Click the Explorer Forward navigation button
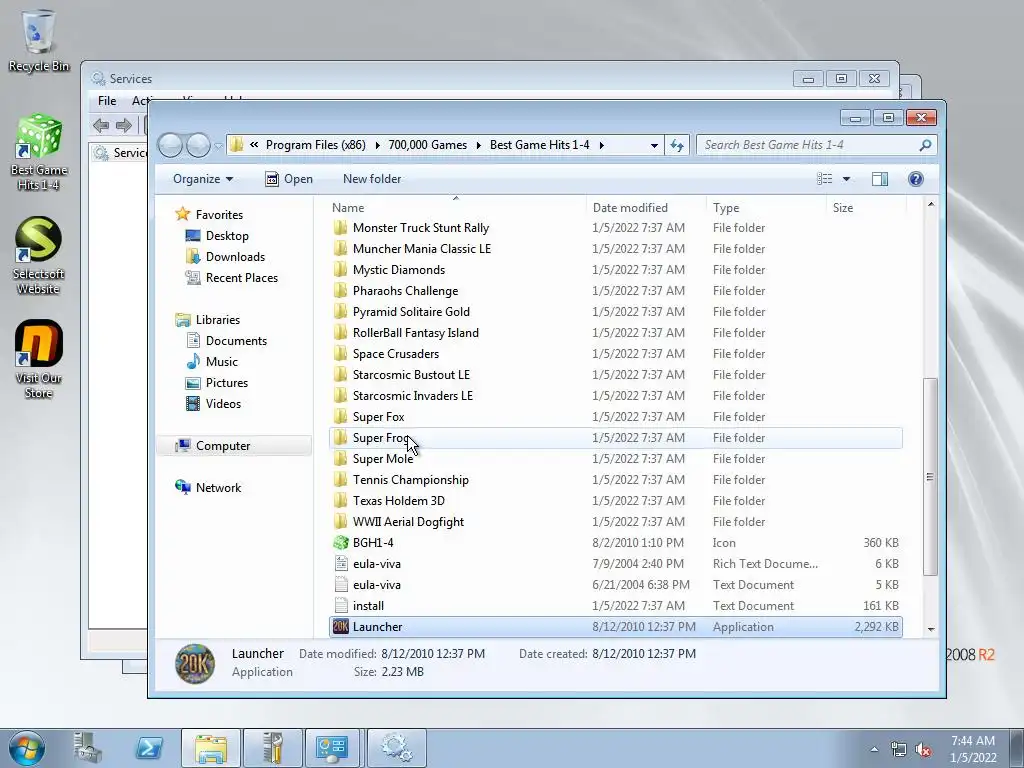Viewport: 1024px width, 768px height. pyautogui.click(x=198, y=145)
